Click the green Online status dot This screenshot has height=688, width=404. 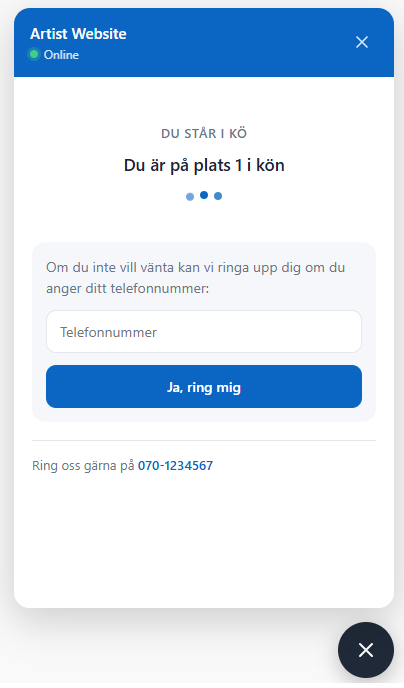(34, 54)
